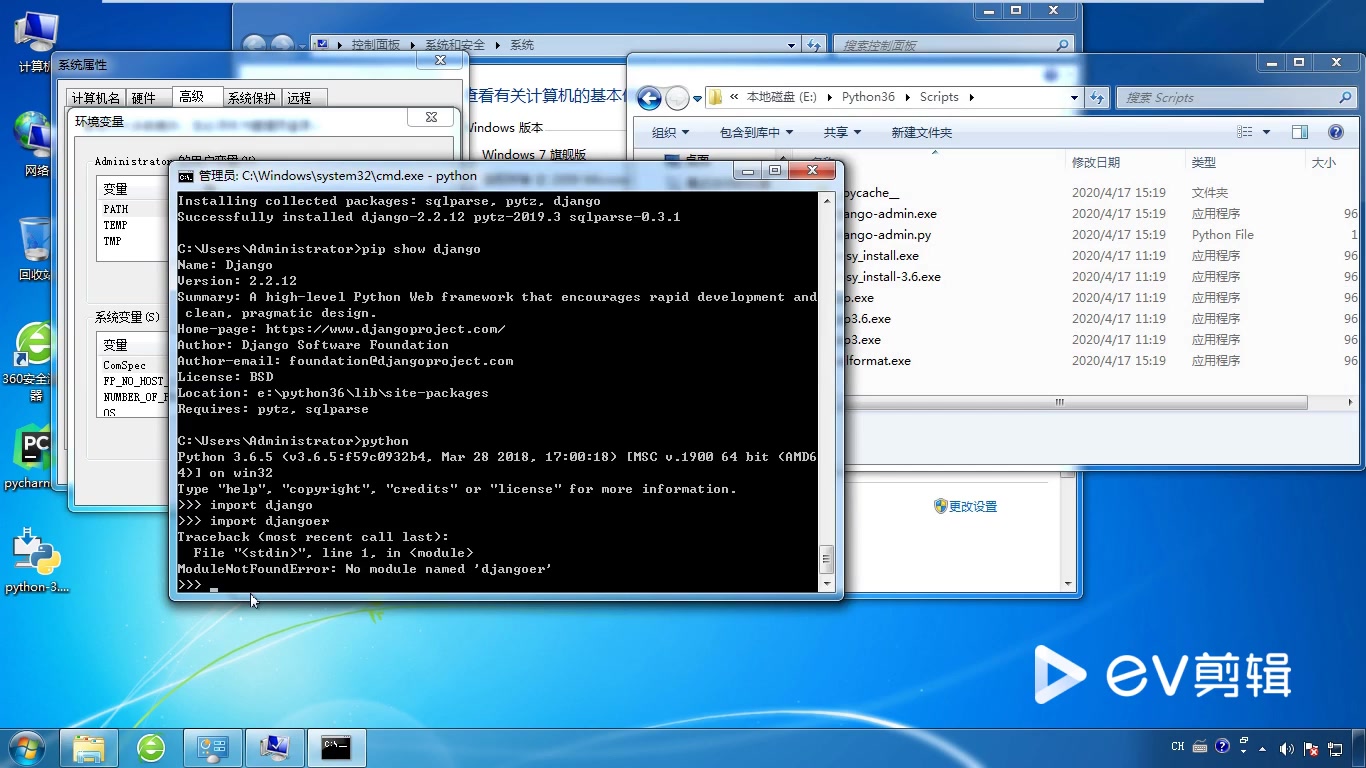Click Python36 in the Explorer breadcrumb
The height and width of the screenshot is (768, 1366).
pos(868,97)
